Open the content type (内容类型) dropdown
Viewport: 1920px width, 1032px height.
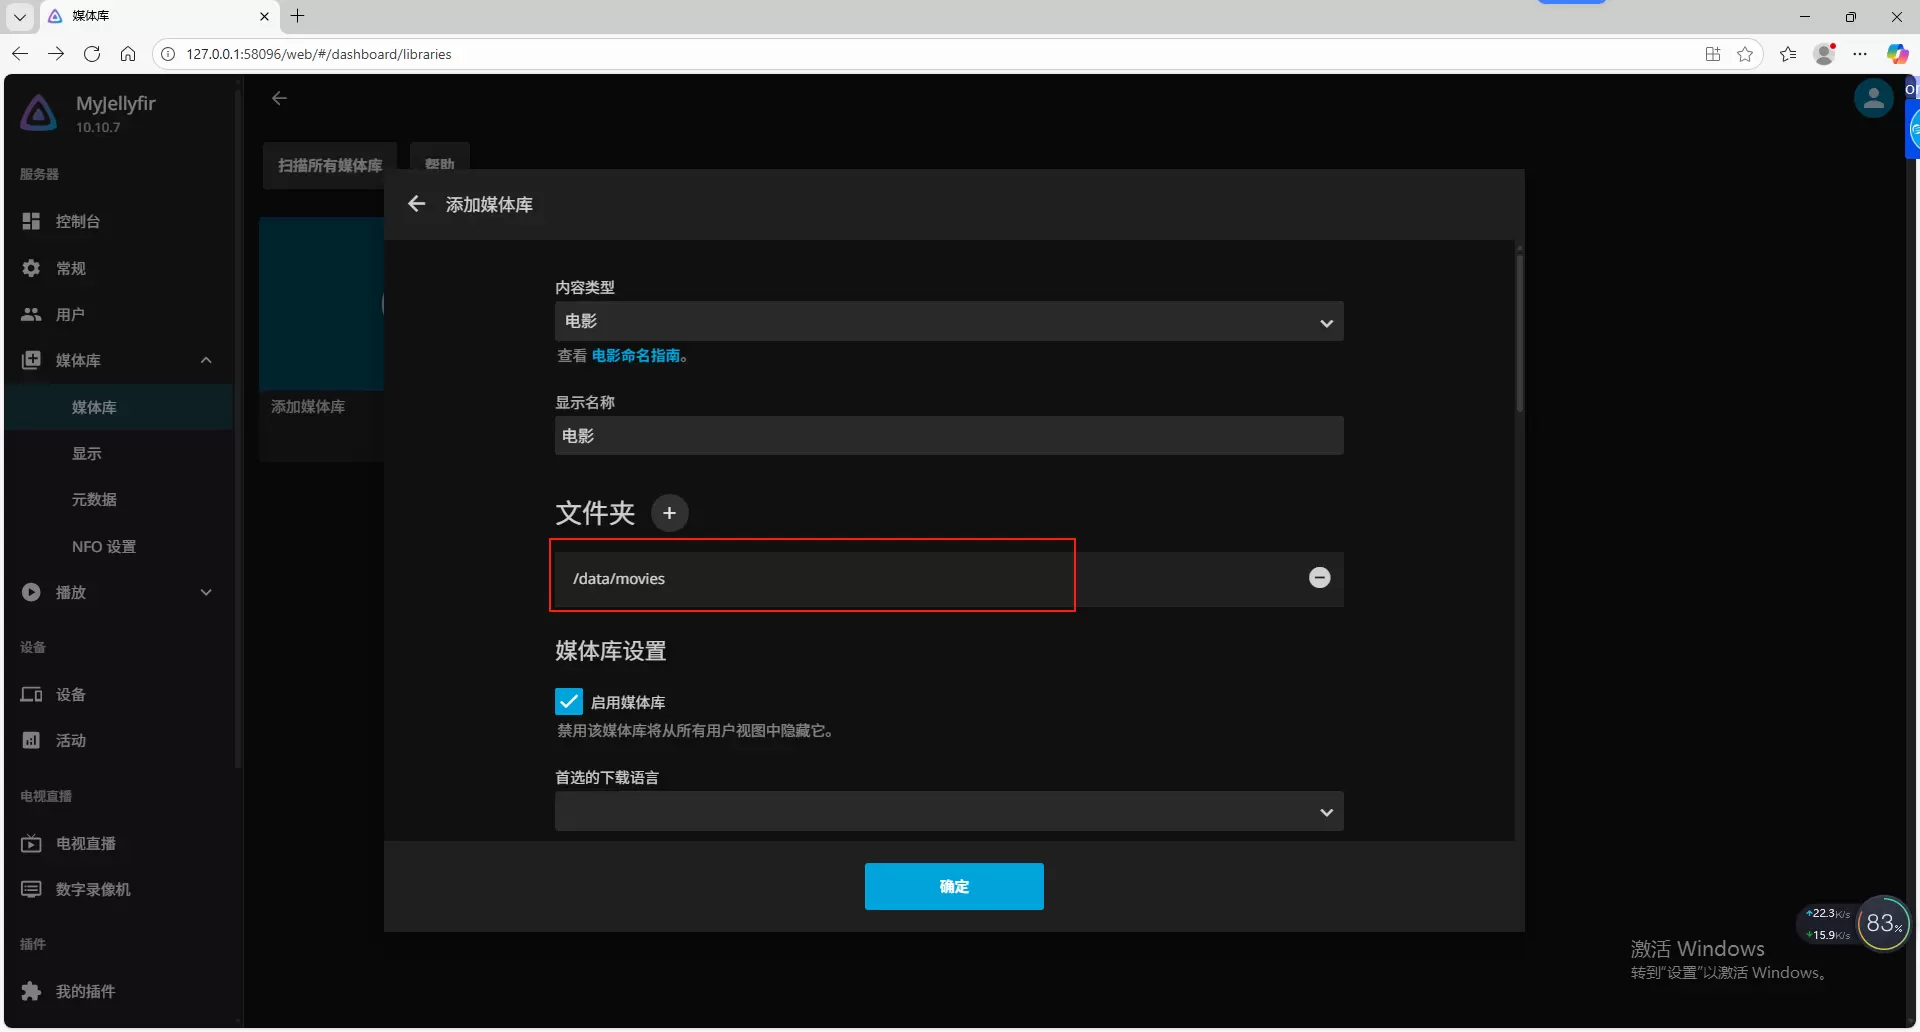click(x=948, y=322)
